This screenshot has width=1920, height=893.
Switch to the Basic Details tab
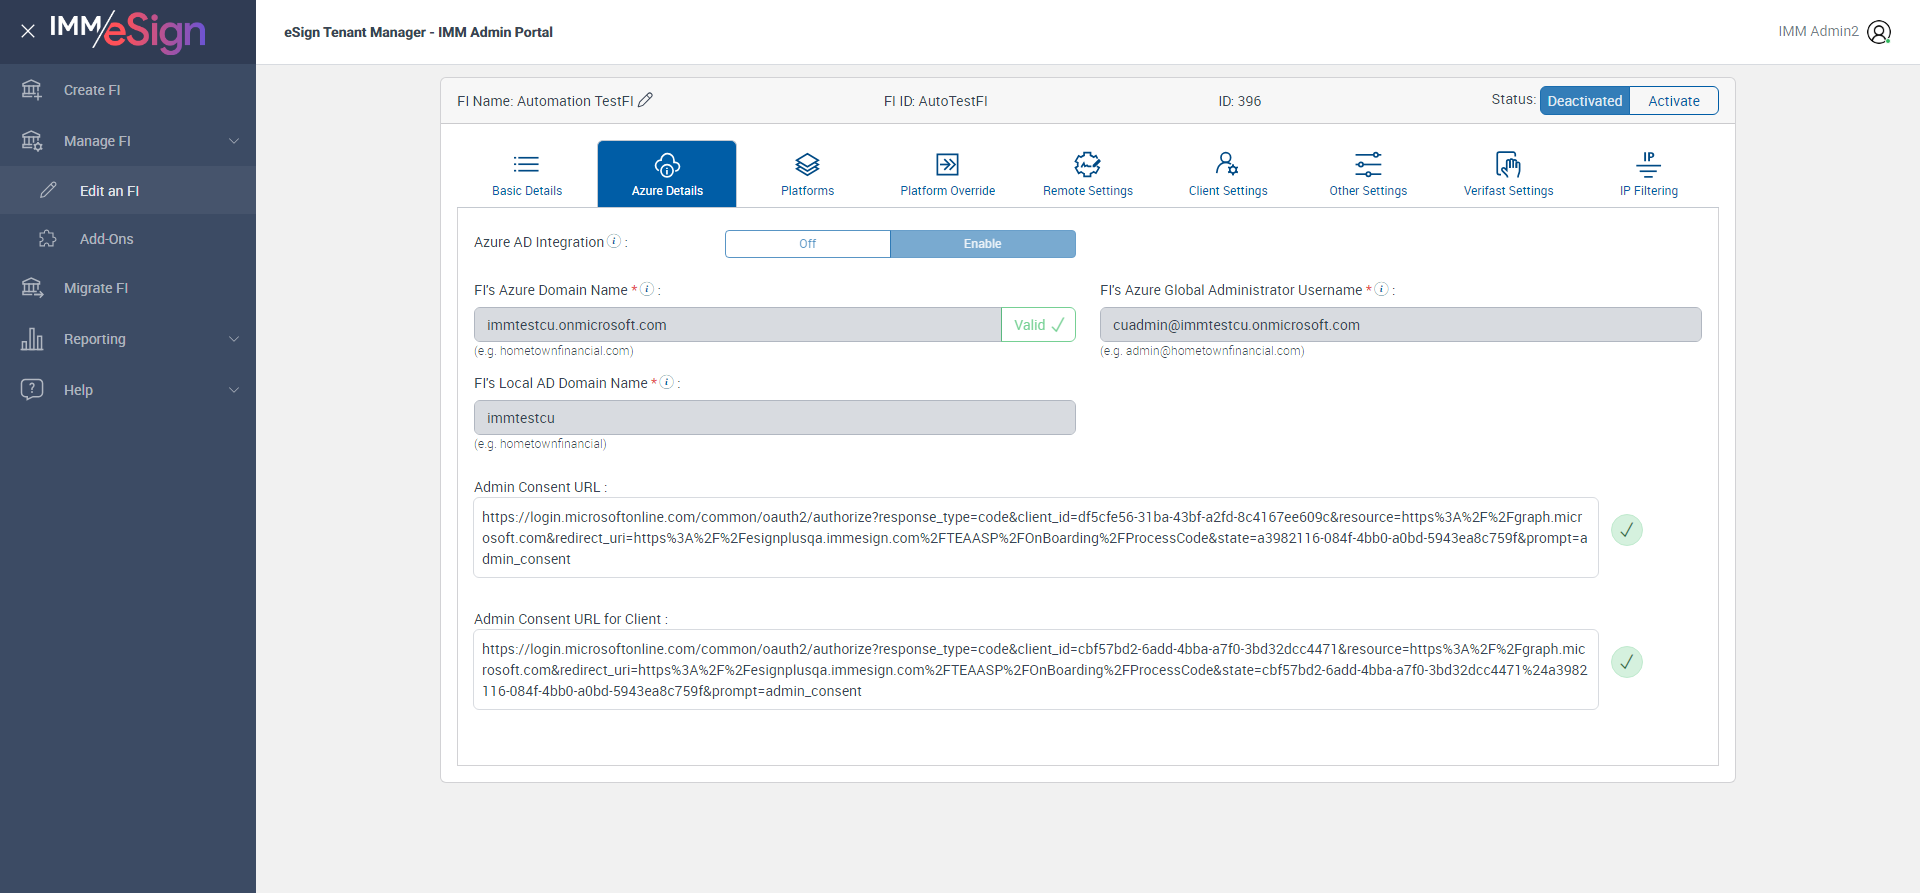click(527, 174)
